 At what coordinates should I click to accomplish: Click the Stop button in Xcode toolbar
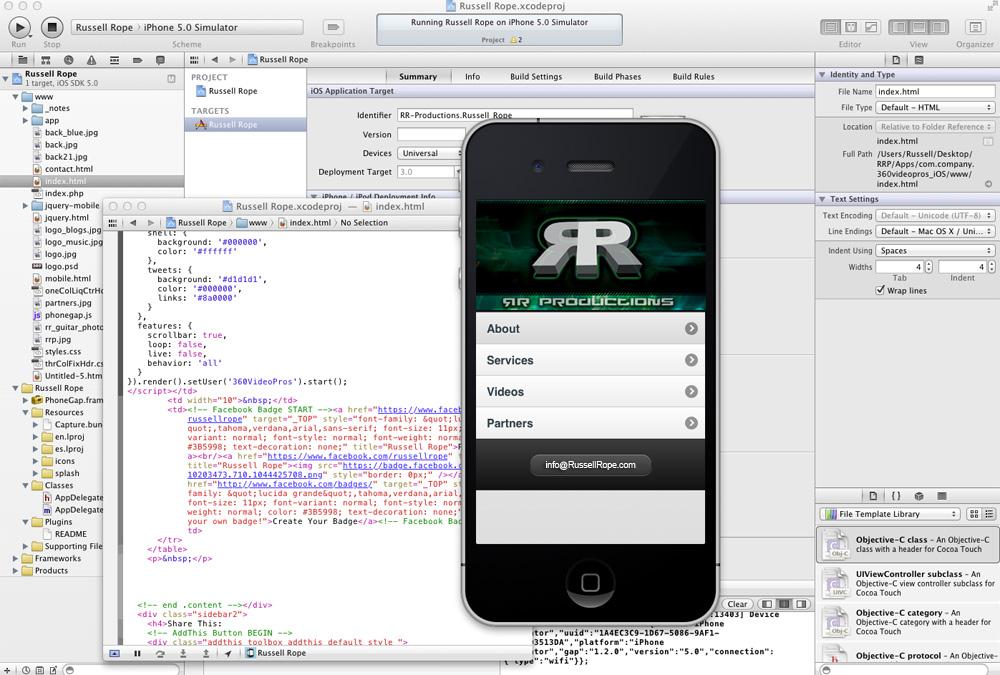(x=52, y=27)
